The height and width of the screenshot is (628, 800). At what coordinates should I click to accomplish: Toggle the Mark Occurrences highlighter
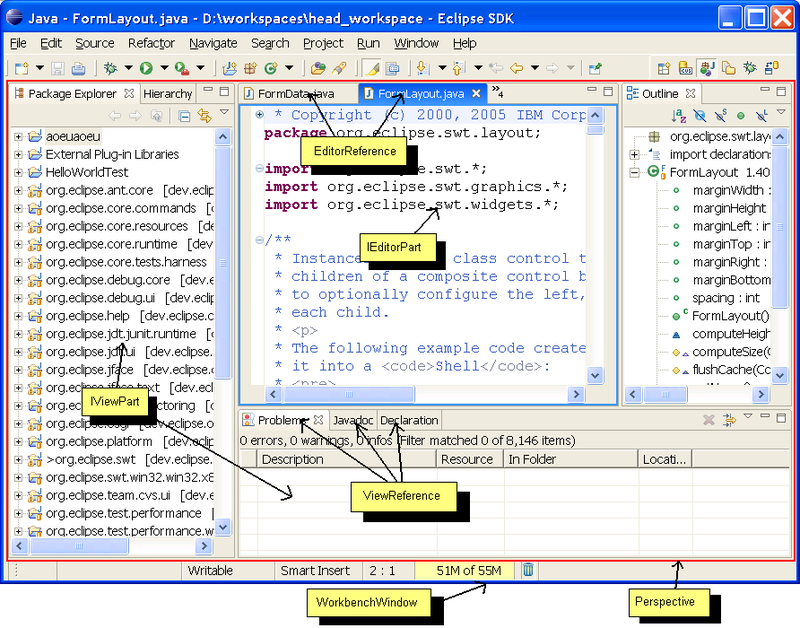(370, 68)
